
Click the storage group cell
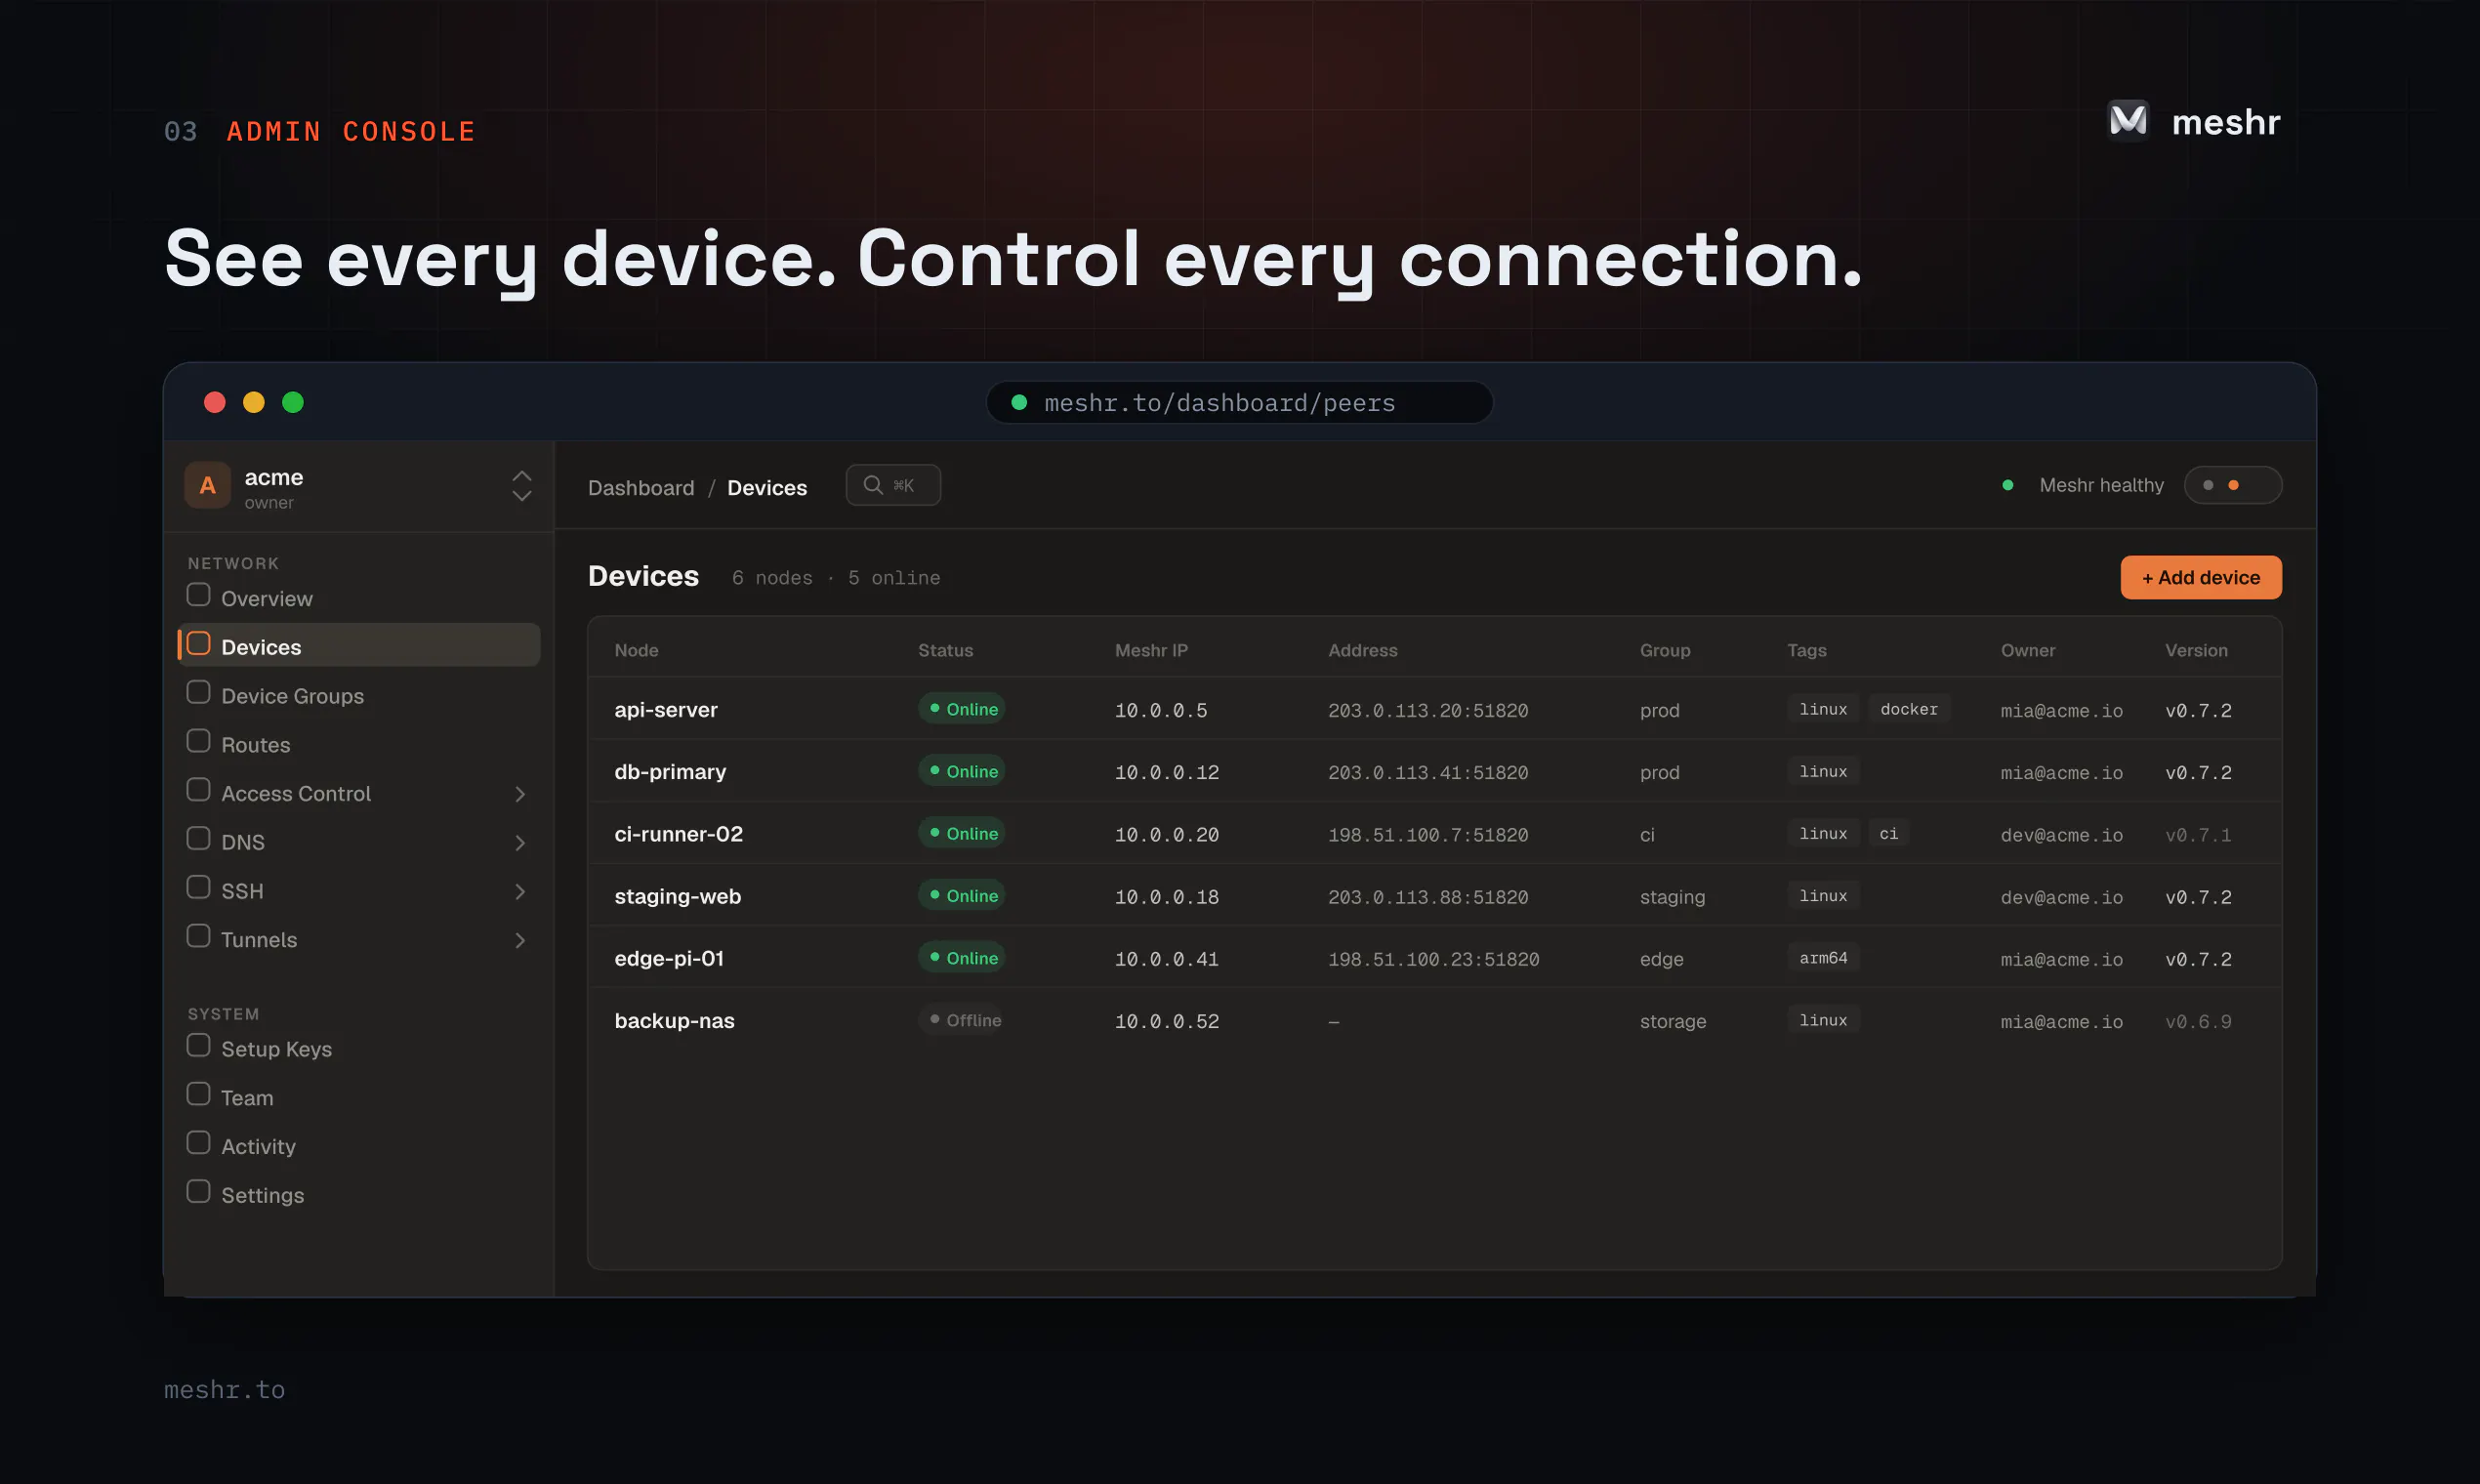pyautogui.click(x=1673, y=1022)
